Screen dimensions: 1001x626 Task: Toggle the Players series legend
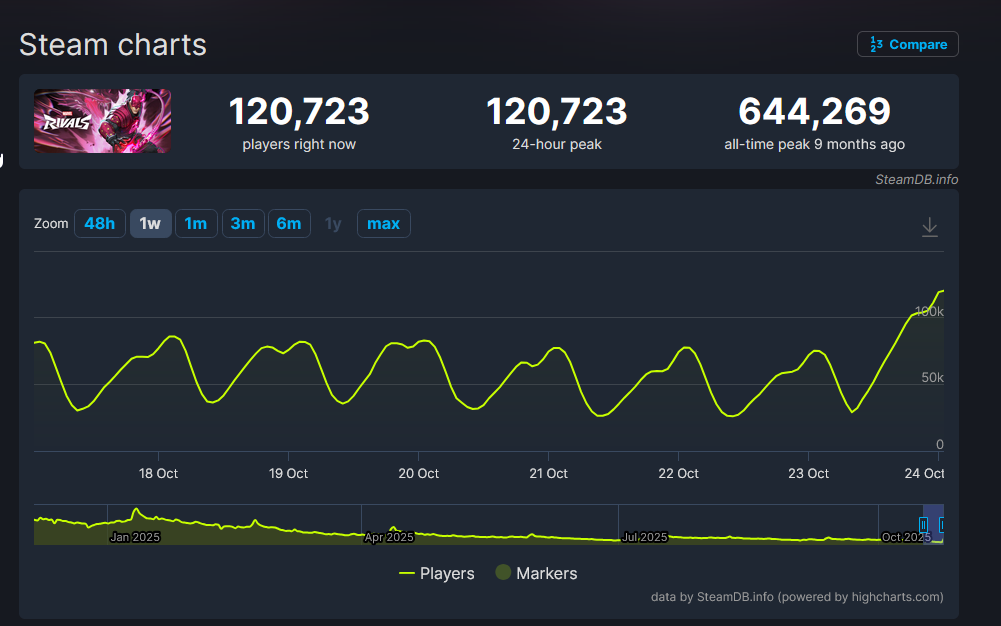click(x=437, y=573)
